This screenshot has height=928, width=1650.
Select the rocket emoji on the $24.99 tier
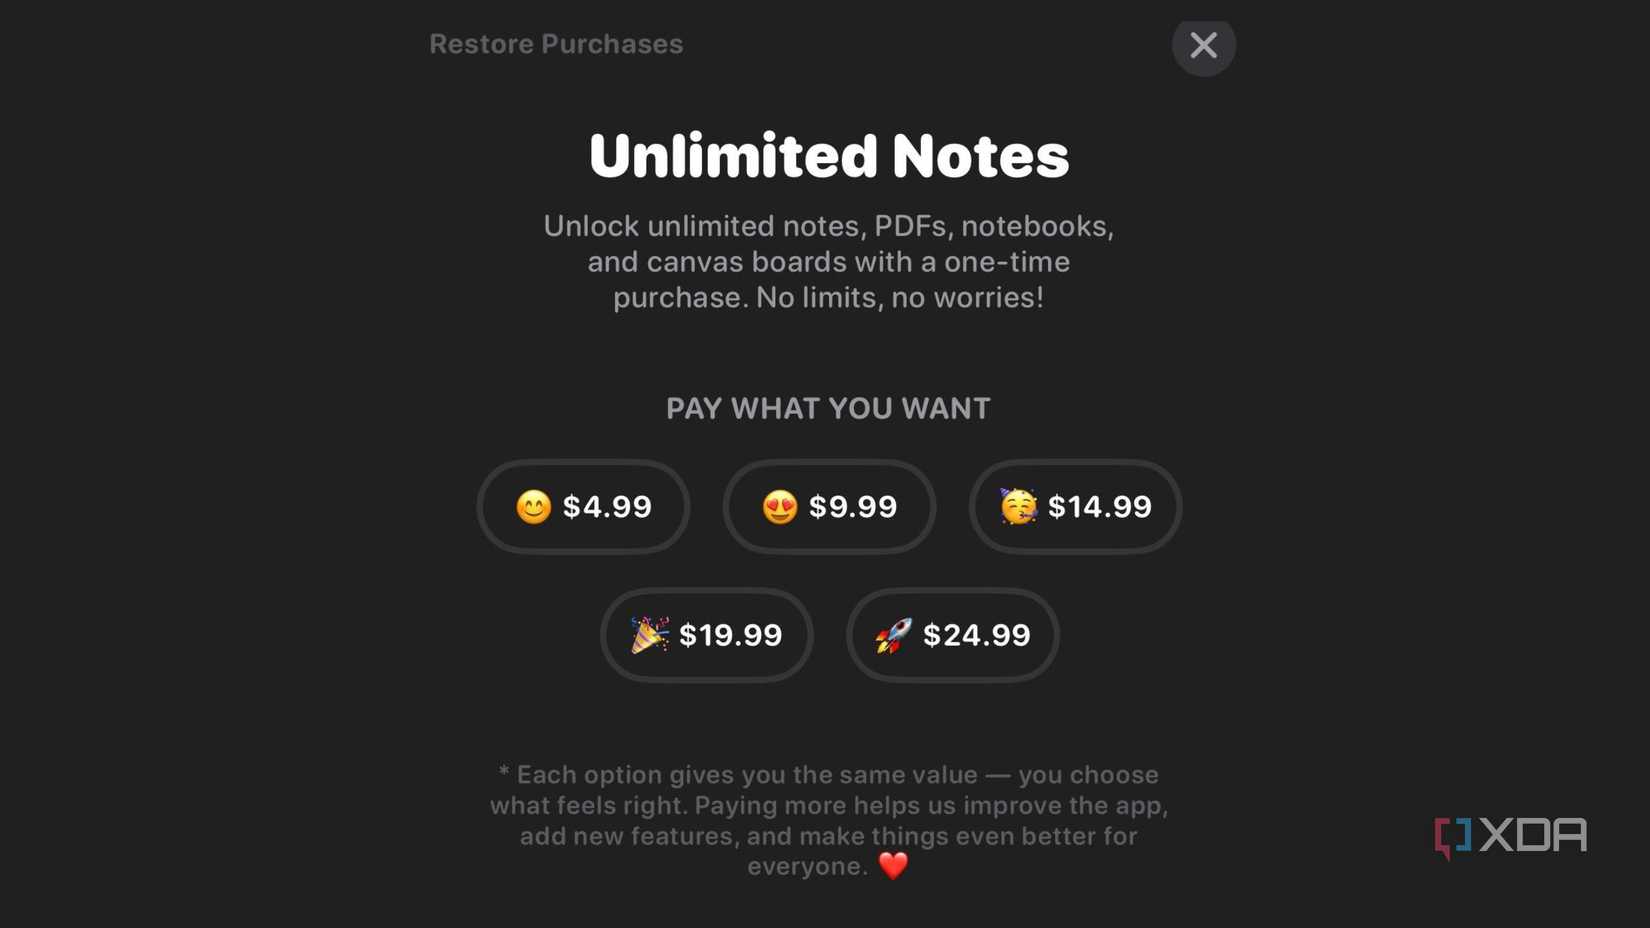(893, 634)
